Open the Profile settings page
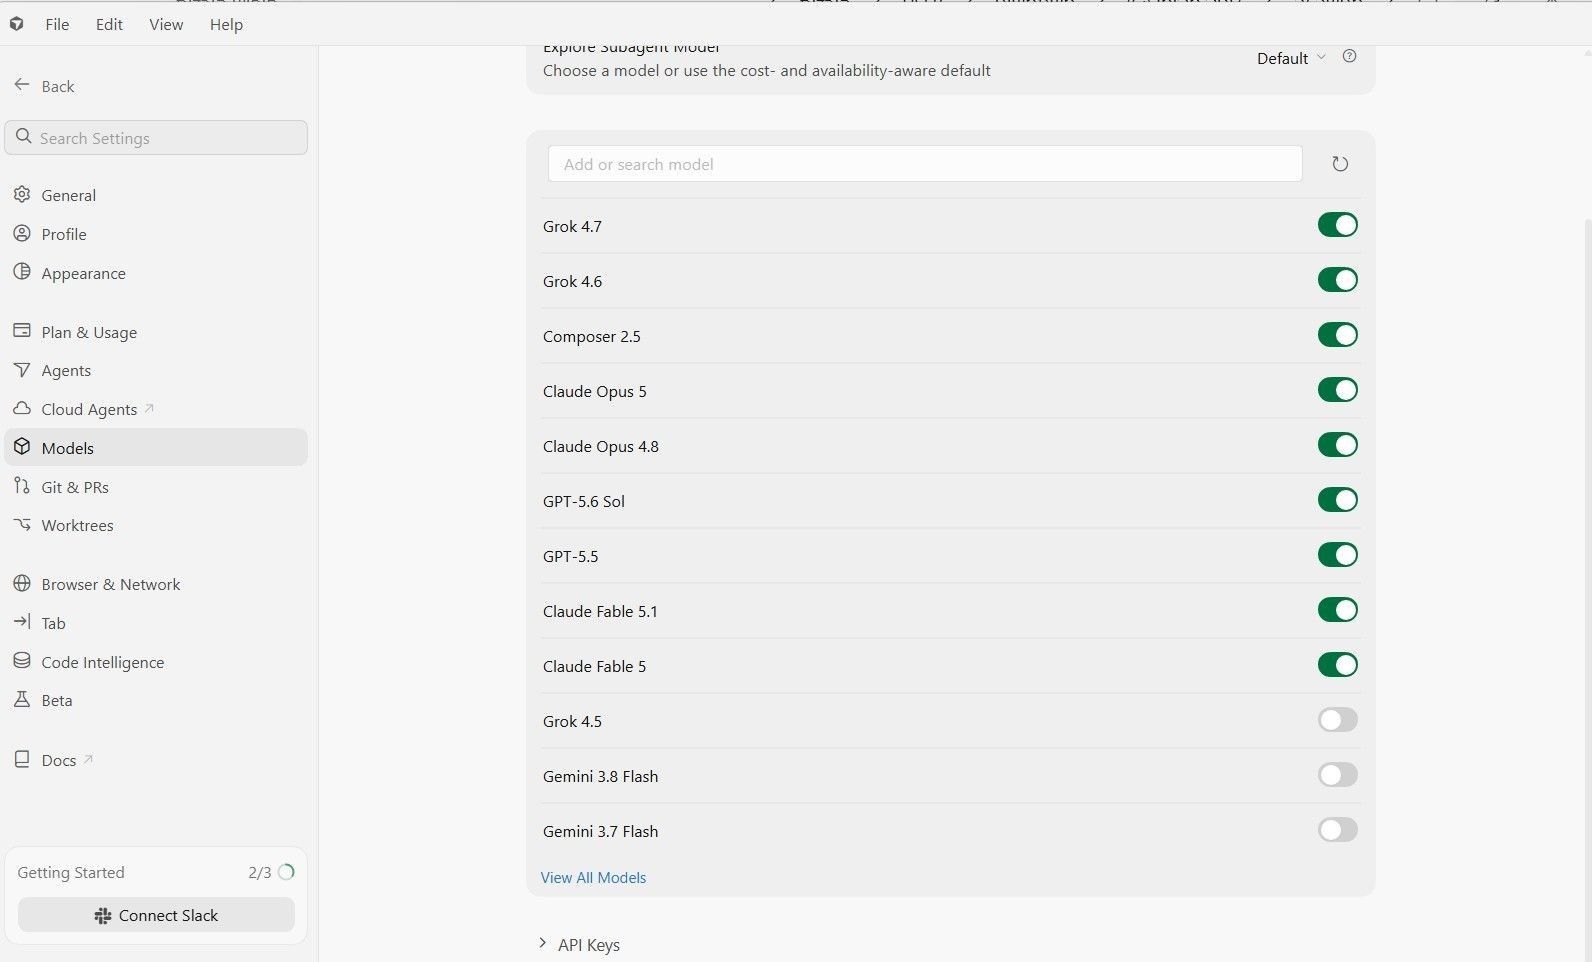Viewport: 1592px width, 962px height. (x=156, y=234)
